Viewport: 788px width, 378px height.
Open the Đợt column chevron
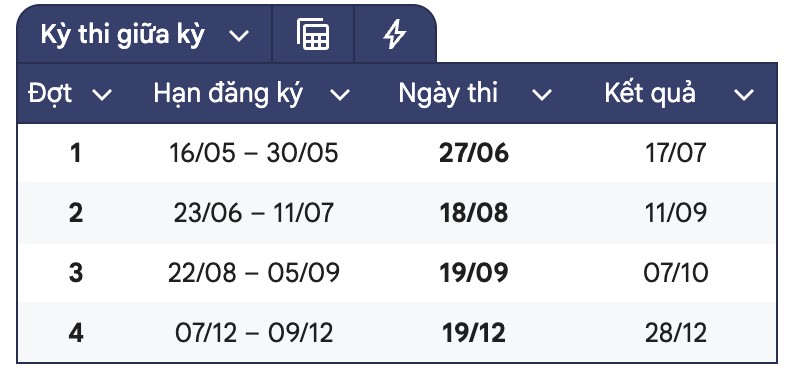pos(102,94)
